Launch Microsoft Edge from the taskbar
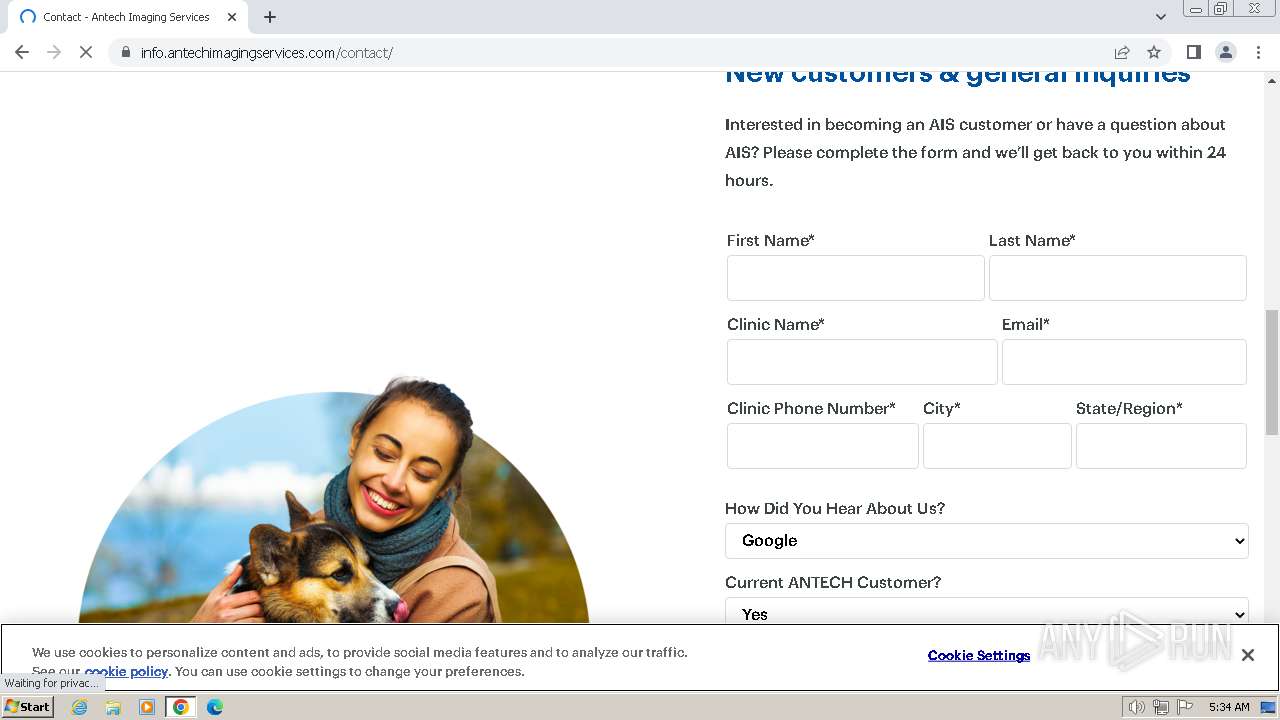1280x720 pixels. click(x=215, y=707)
